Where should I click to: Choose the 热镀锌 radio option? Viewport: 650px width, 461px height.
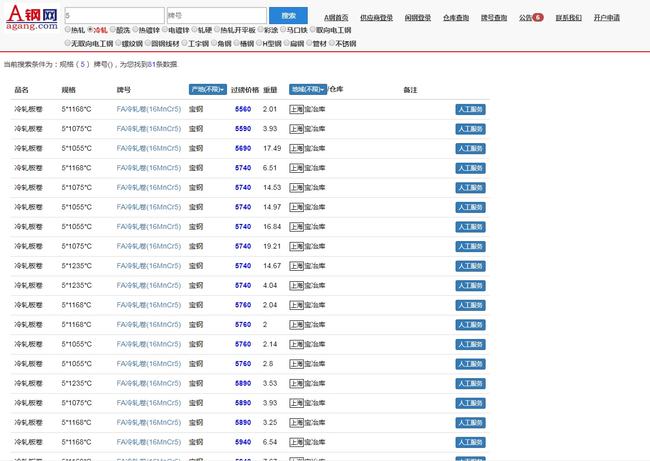[x=135, y=29]
